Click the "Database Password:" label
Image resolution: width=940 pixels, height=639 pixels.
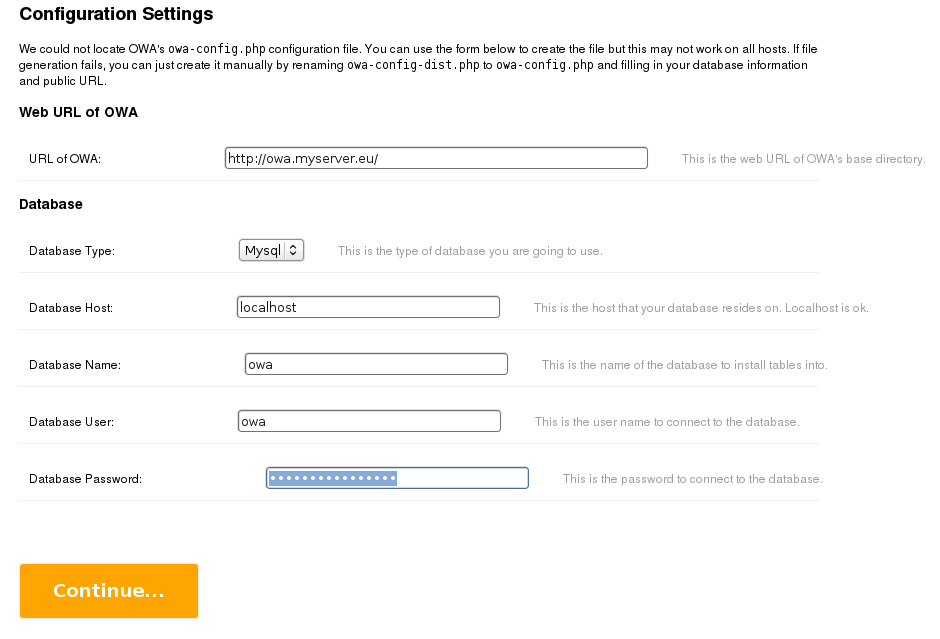click(85, 479)
